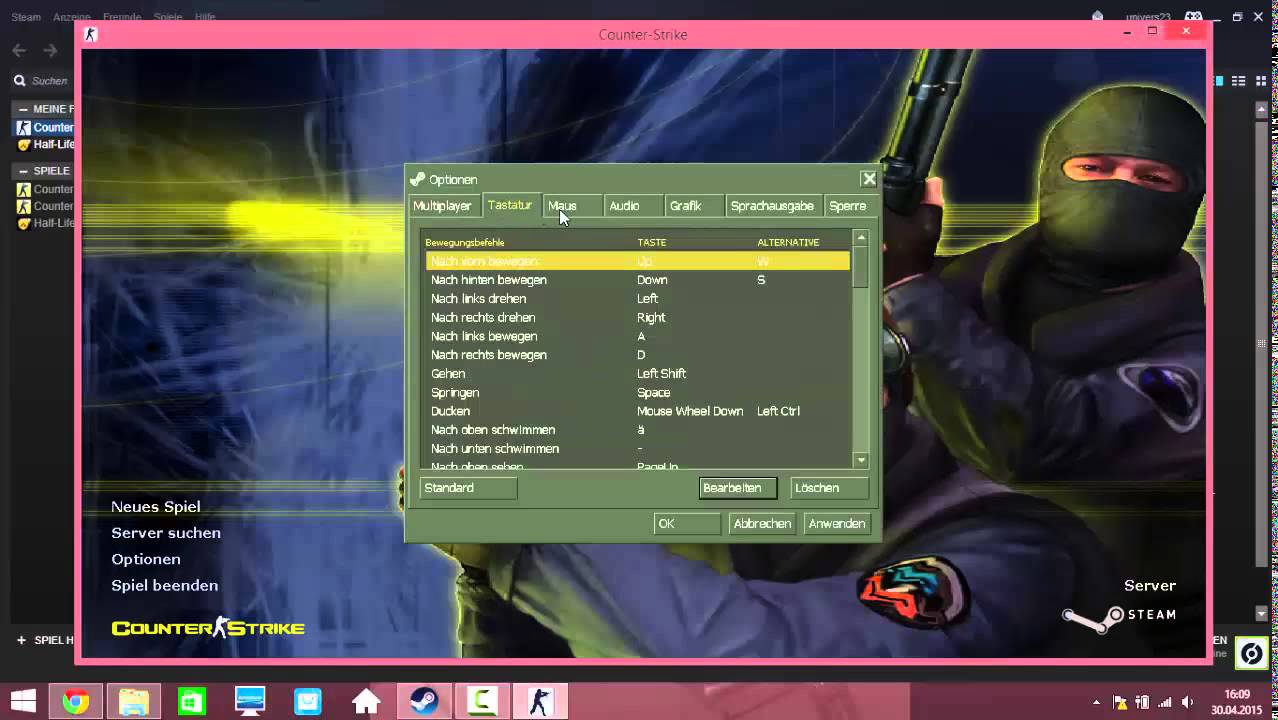Open the Windows Start button
Image resolution: width=1278 pixels, height=720 pixels.
(23, 702)
